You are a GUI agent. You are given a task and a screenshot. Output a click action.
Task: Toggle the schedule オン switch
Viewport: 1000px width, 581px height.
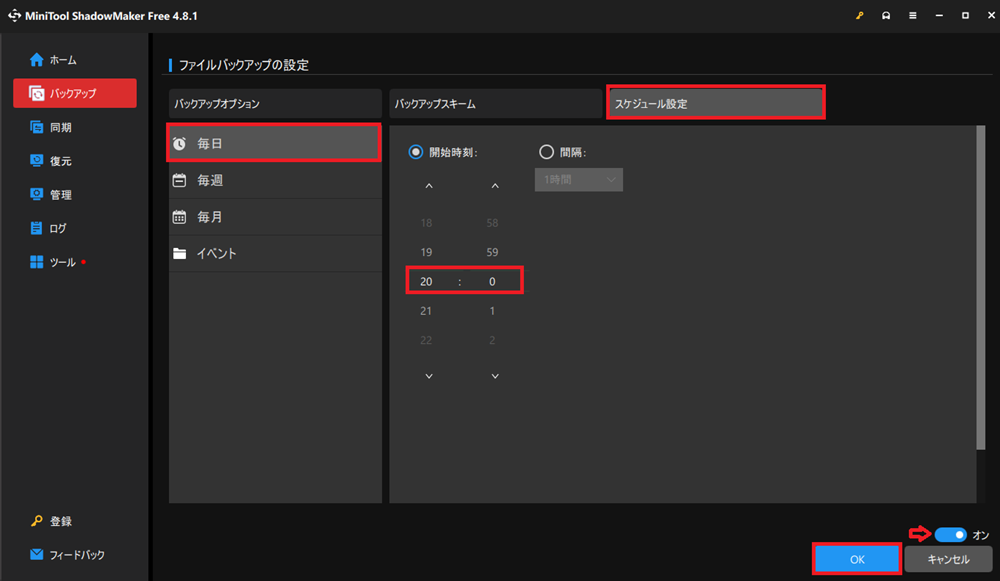tap(950, 534)
